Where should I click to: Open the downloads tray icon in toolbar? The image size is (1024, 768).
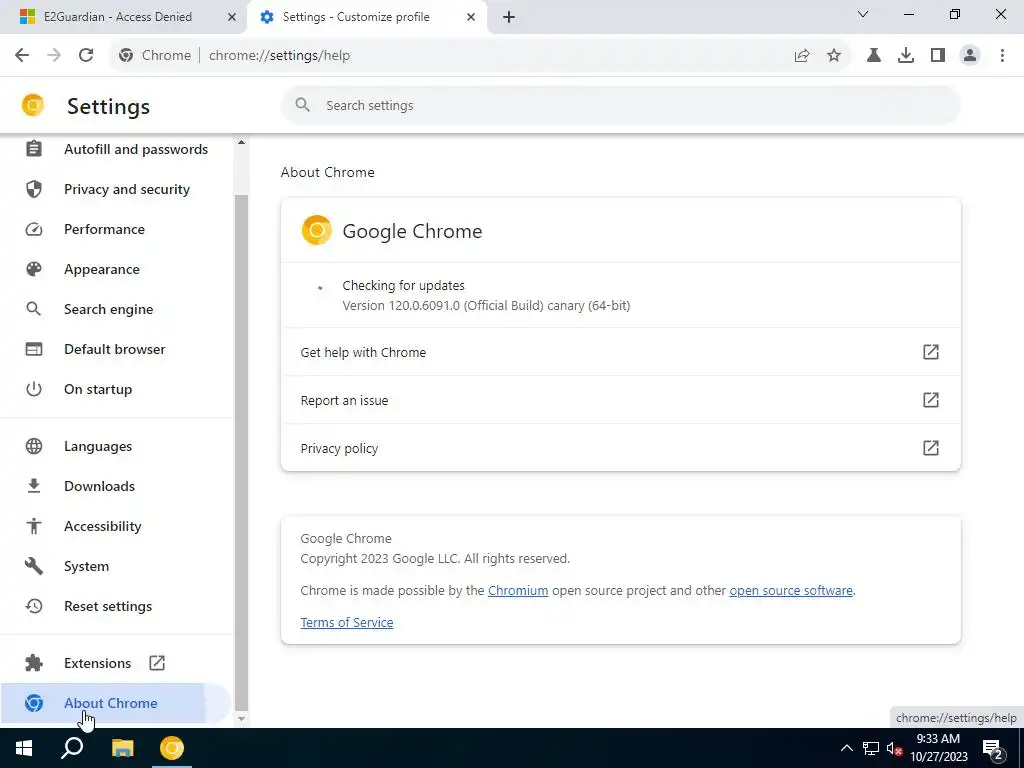(906, 56)
